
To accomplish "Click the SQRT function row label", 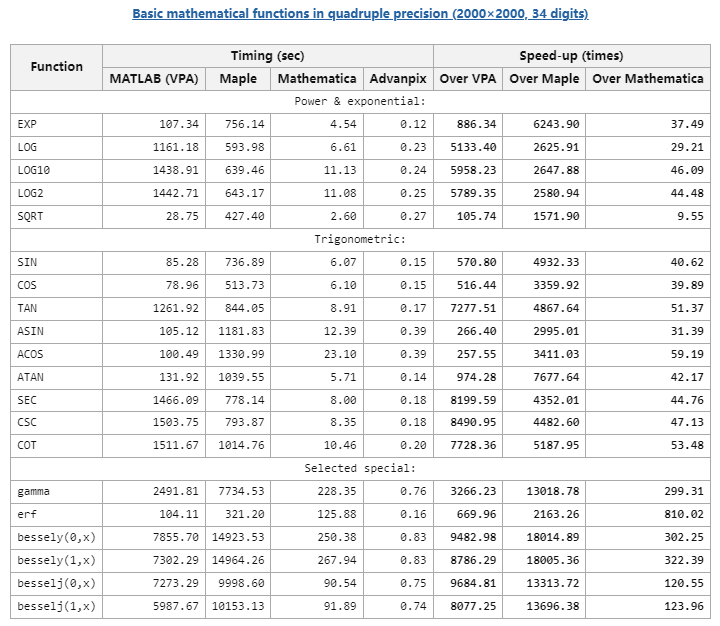I will coord(30,216).
